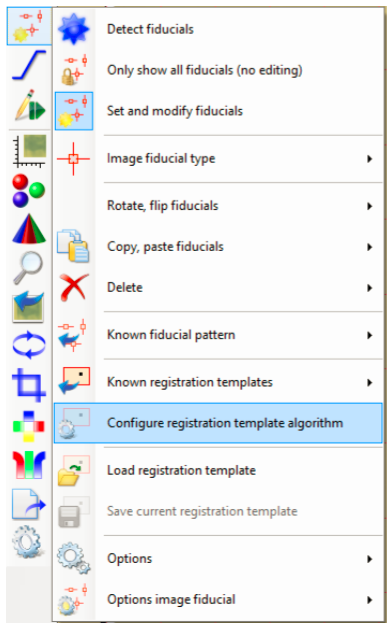Select Only show all fiducials (no editing)
Screen dimensions: 391x640
[218, 70]
